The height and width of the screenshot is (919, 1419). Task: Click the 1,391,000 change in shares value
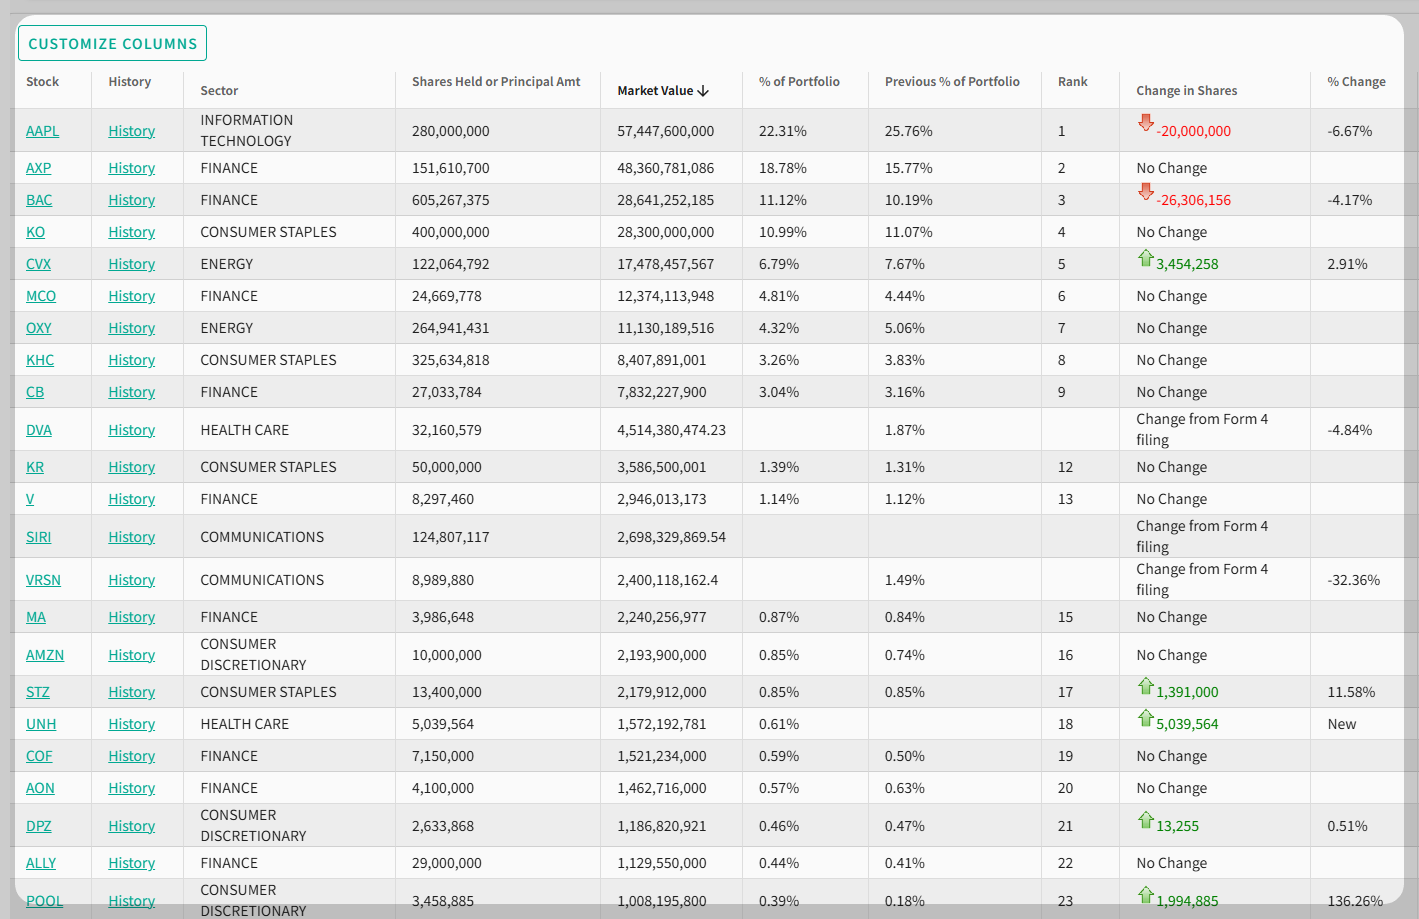pyautogui.click(x=1188, y=692)
